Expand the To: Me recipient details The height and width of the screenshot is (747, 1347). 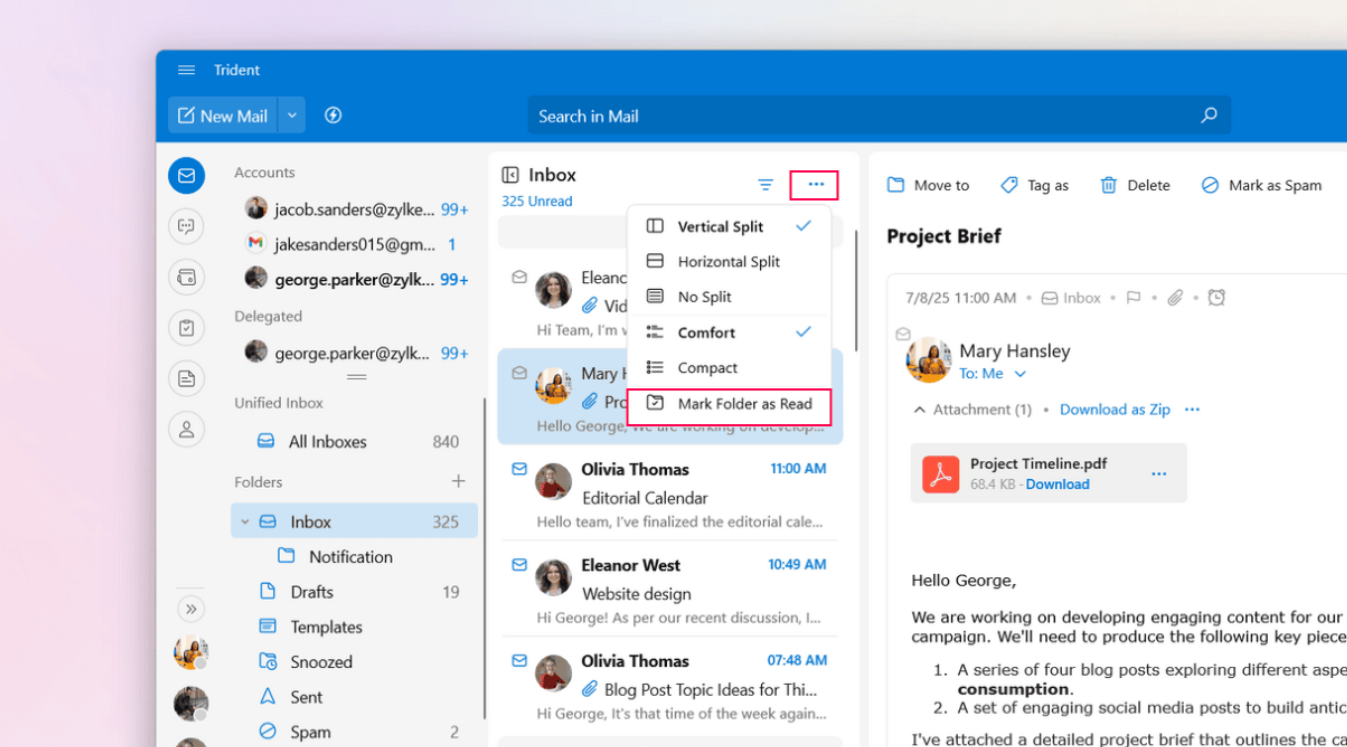tap(1020, 374)
